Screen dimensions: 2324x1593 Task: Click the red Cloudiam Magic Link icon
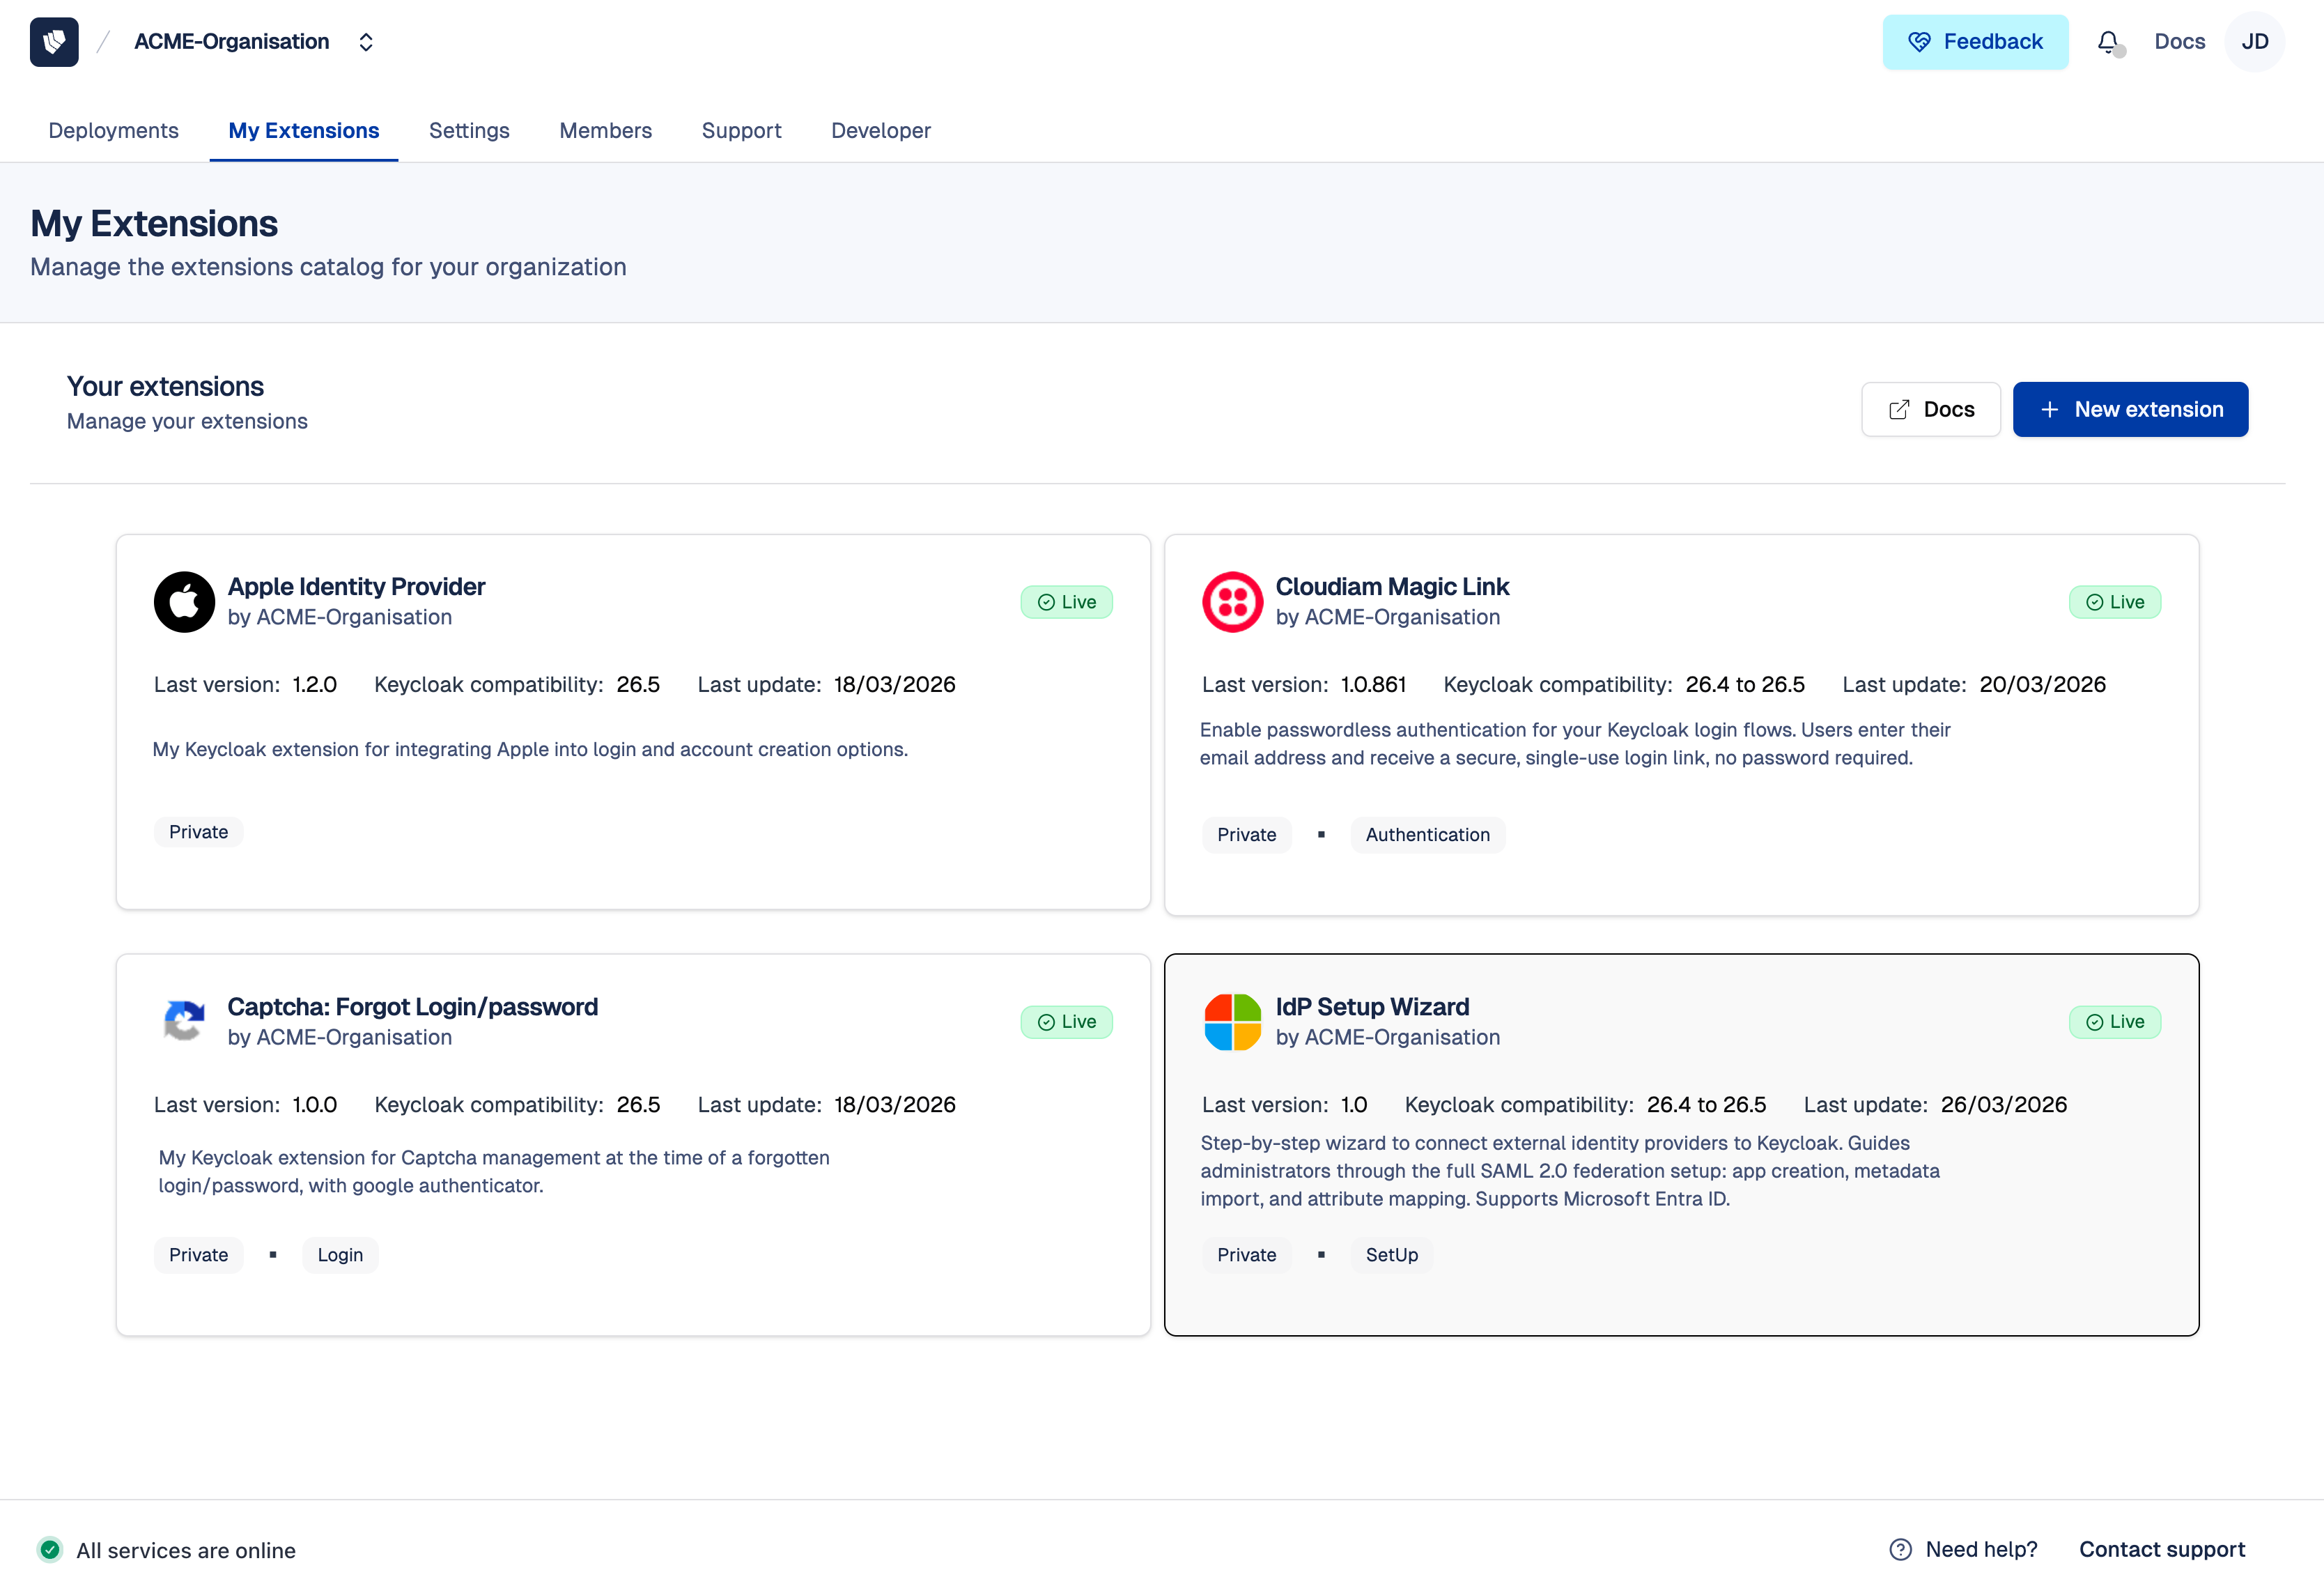[1232, 601]
